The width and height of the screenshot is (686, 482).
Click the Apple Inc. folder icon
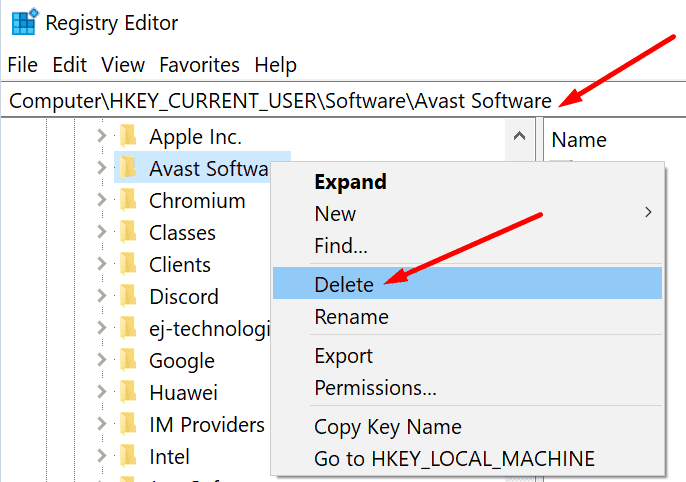(129, 136)
